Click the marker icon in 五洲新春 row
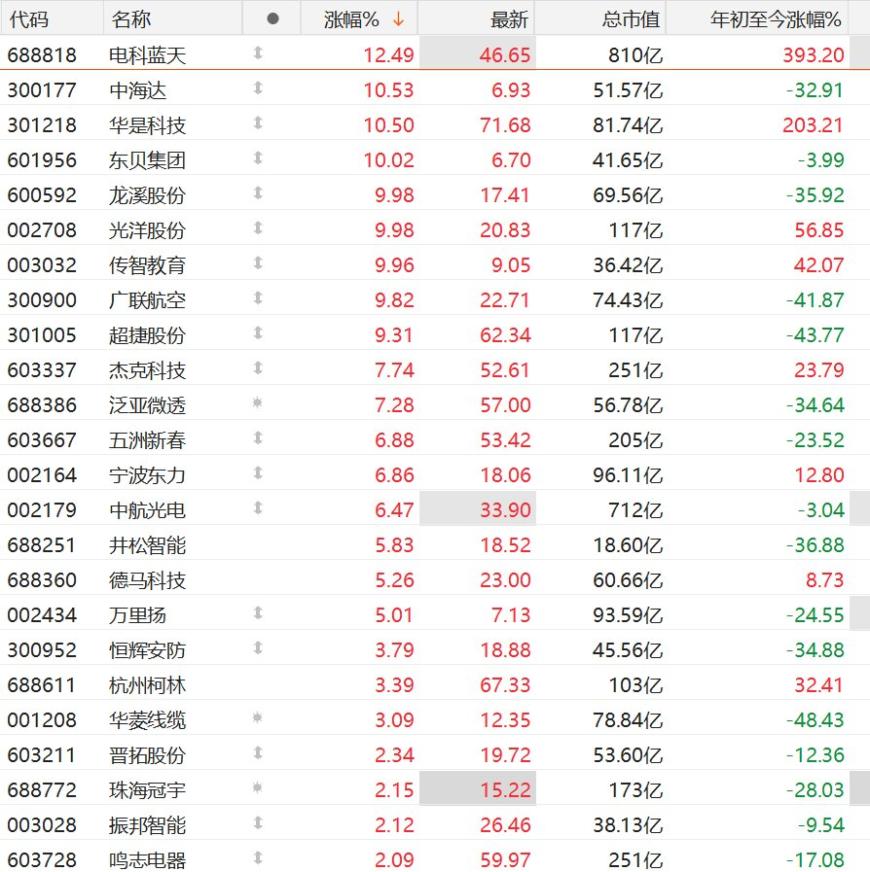This screenshot has height=872, width=870. coord(258,438)
